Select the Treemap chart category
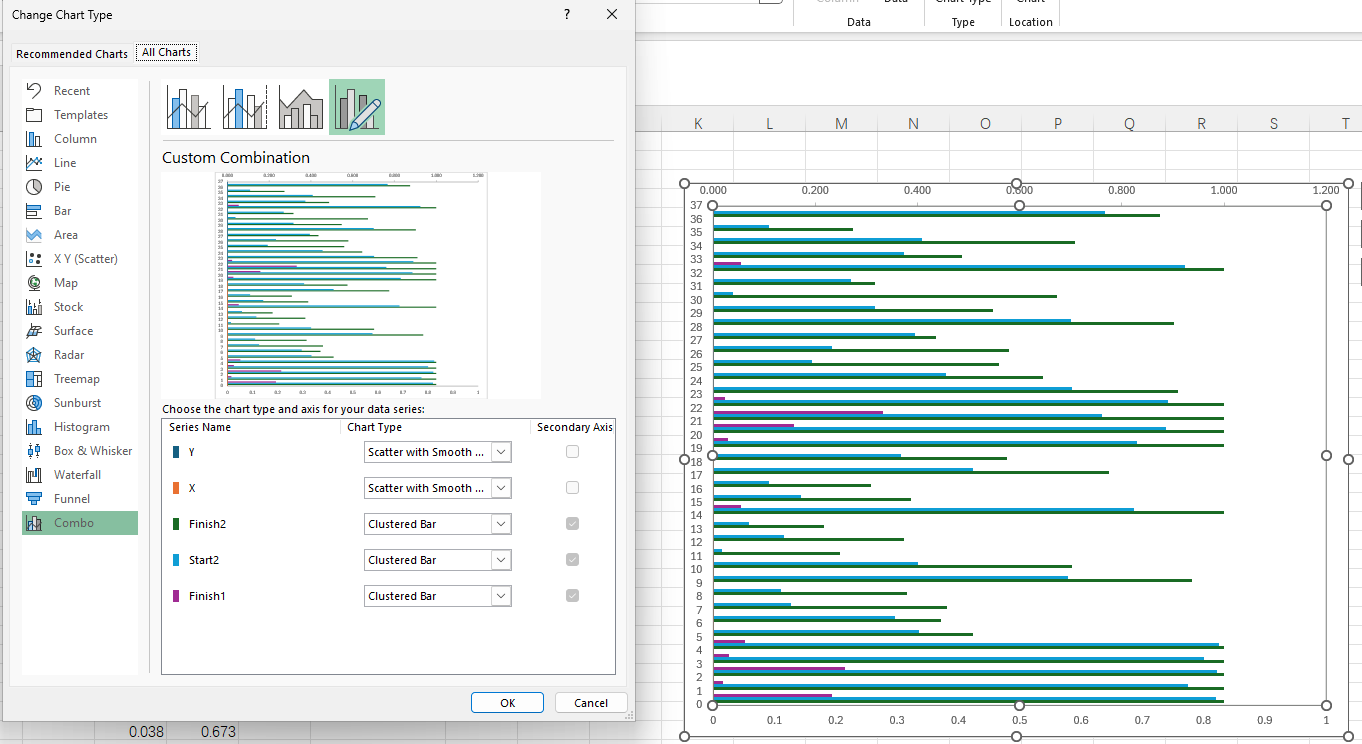Screen dimensions: 1362x744 point(80,379)
